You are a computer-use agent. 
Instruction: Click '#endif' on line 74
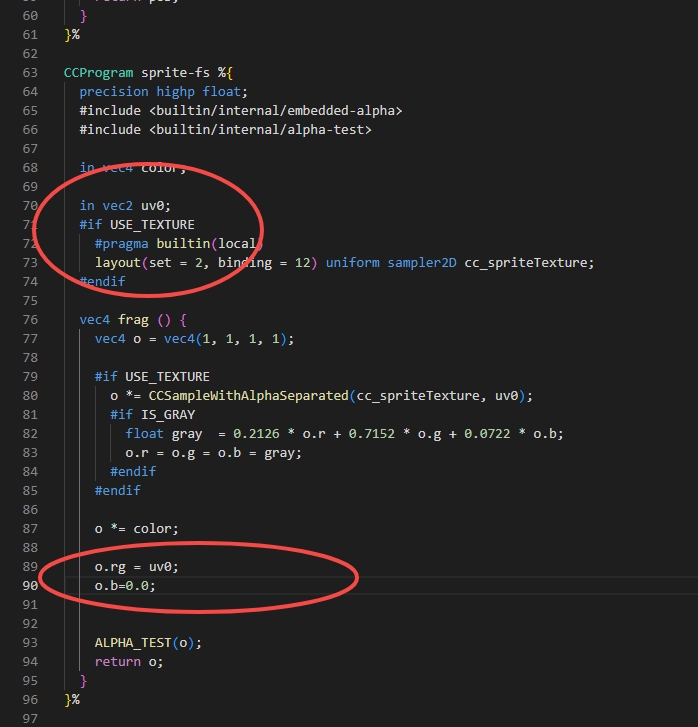tap(102, 282)
